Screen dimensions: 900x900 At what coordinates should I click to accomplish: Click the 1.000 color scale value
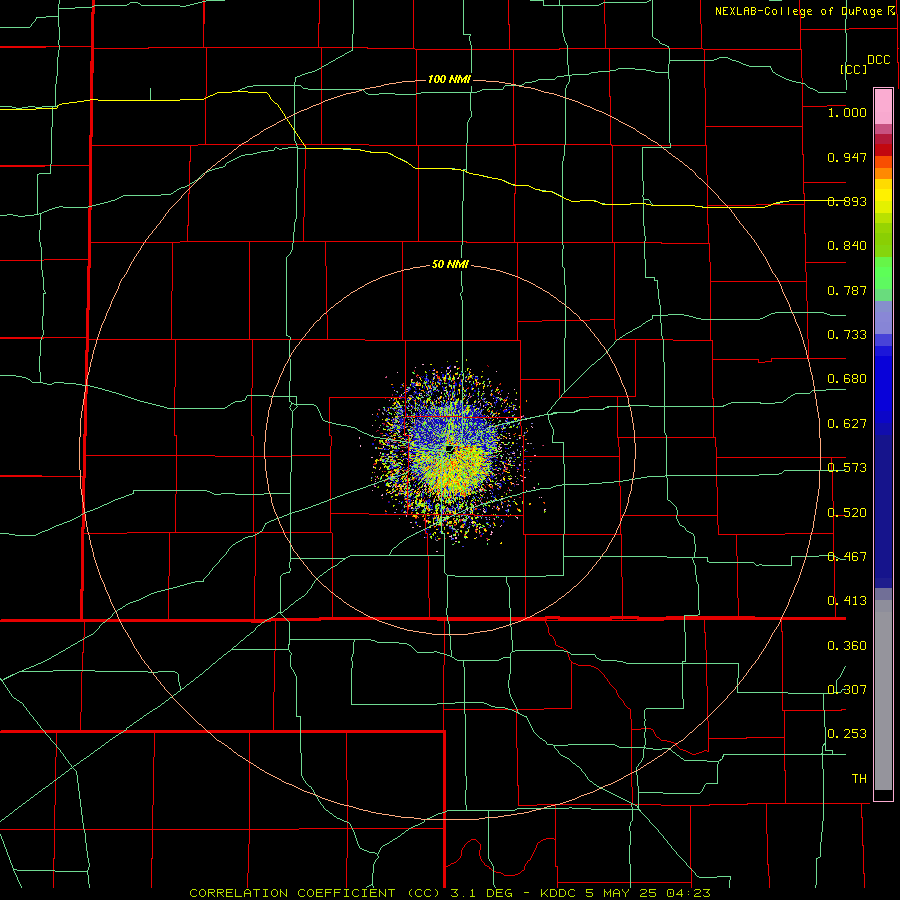847,112
